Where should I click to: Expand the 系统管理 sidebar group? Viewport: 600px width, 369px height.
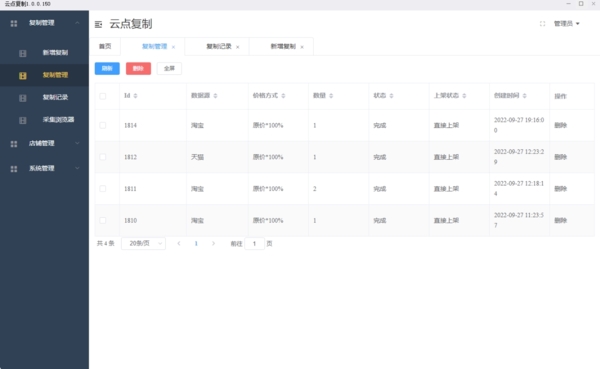pyautogui.click(x=77, y=168)
